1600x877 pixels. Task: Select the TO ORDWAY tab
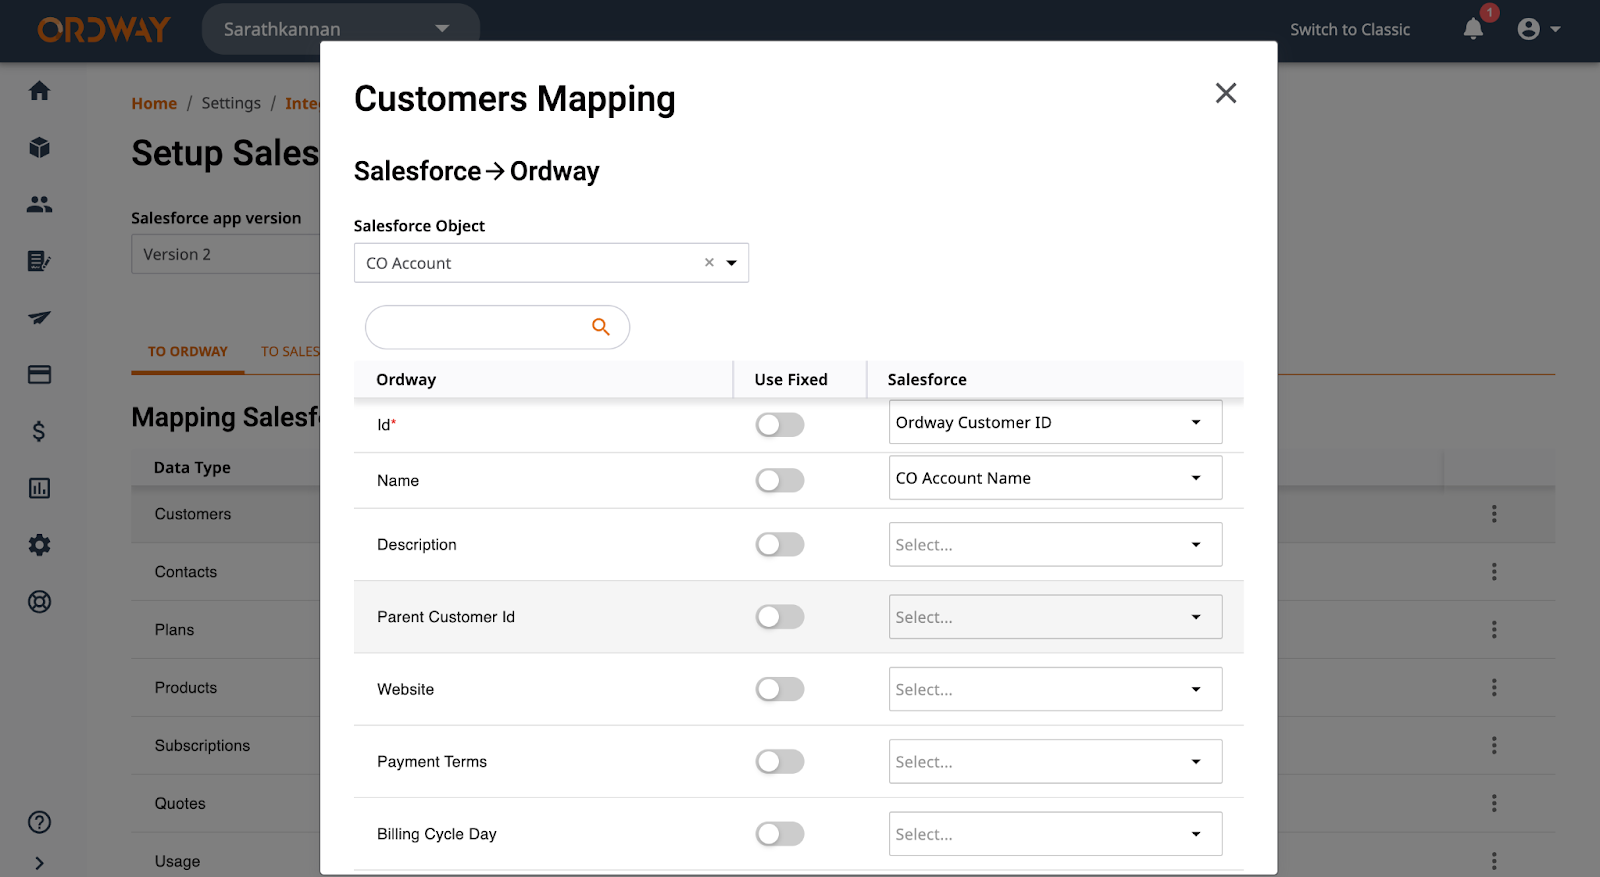(x=188, y=352)
